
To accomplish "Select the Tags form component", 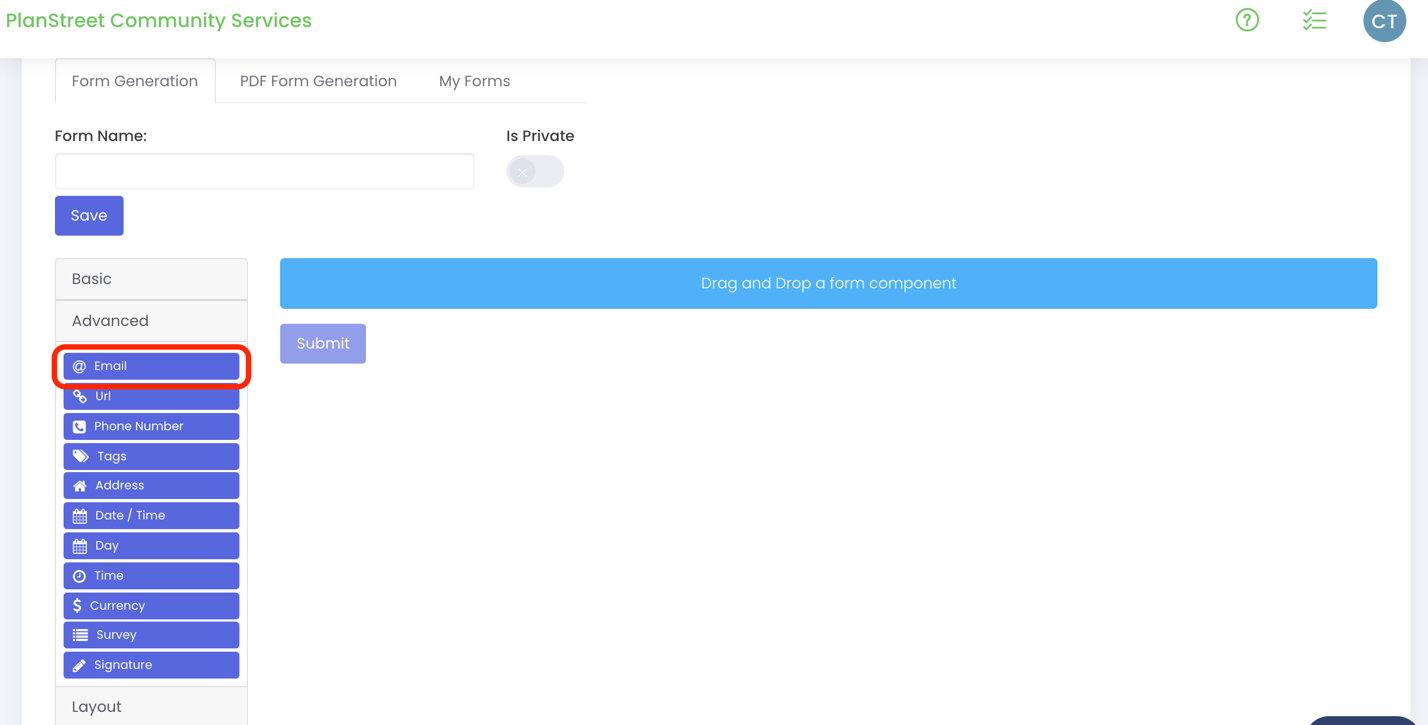I will click(151, 456).
